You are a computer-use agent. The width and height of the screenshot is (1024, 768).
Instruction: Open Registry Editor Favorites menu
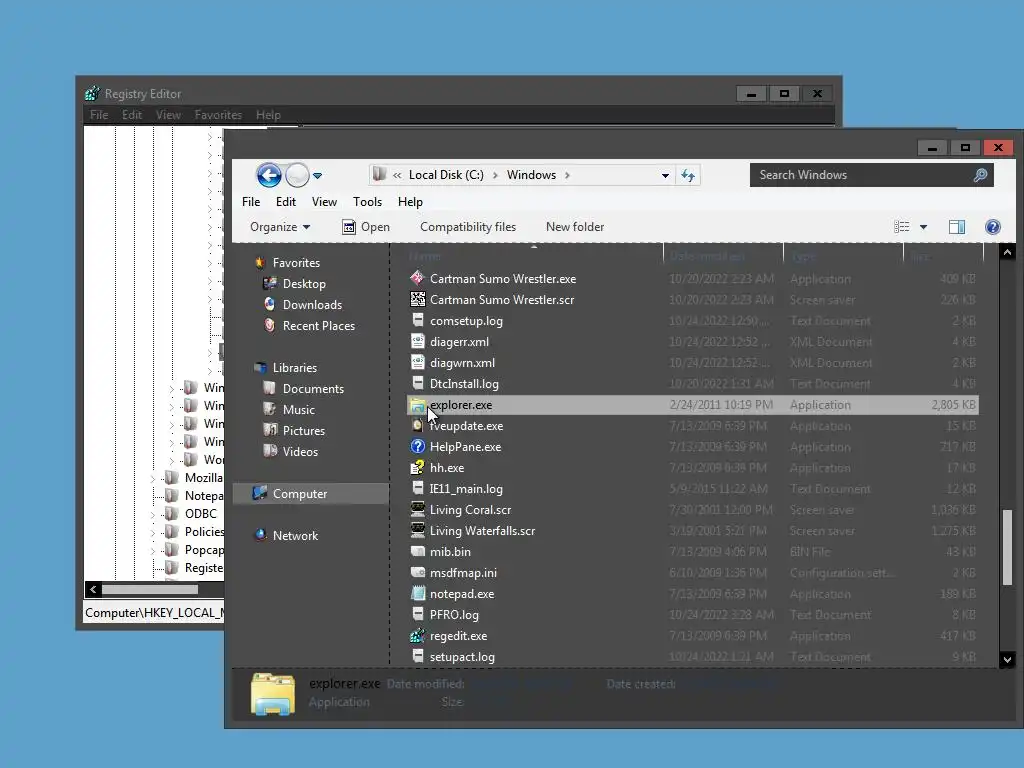[218, 115]
